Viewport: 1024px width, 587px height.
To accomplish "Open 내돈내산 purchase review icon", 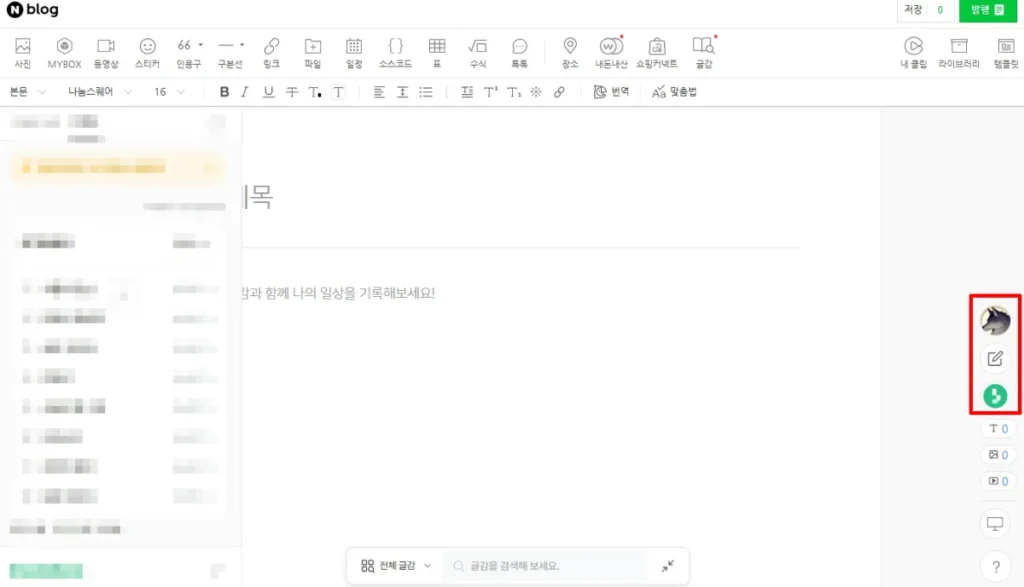I will coord(611,52).
